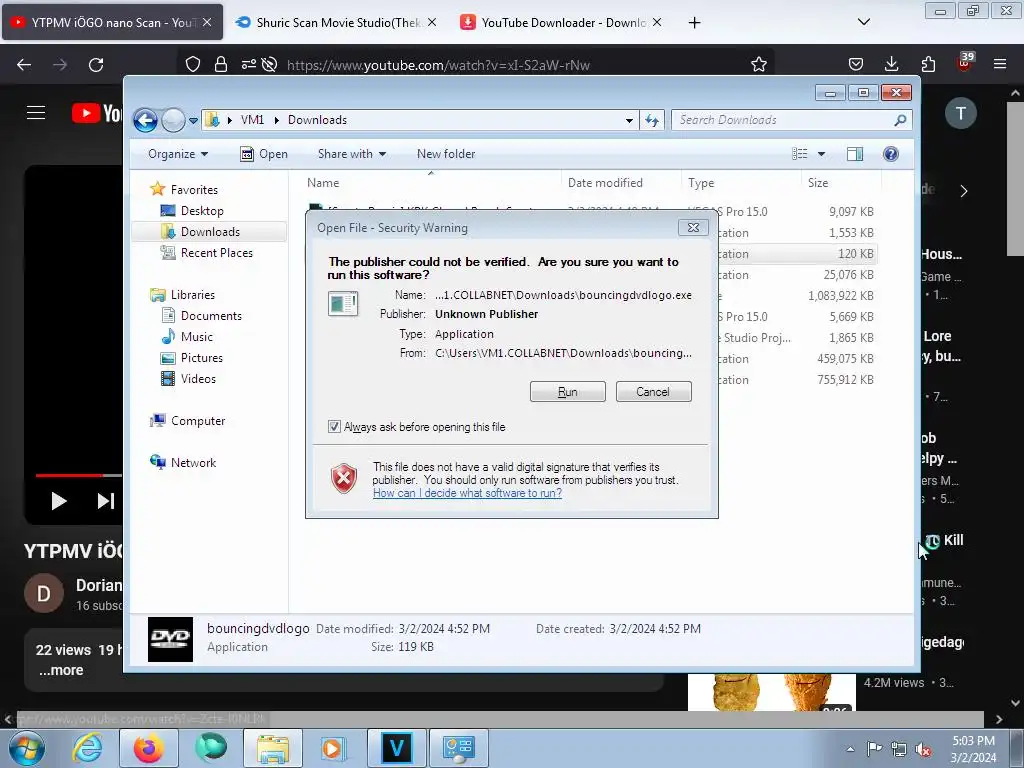Reload the page in Firefox
1024x768 pixels.
pos(96,65)
